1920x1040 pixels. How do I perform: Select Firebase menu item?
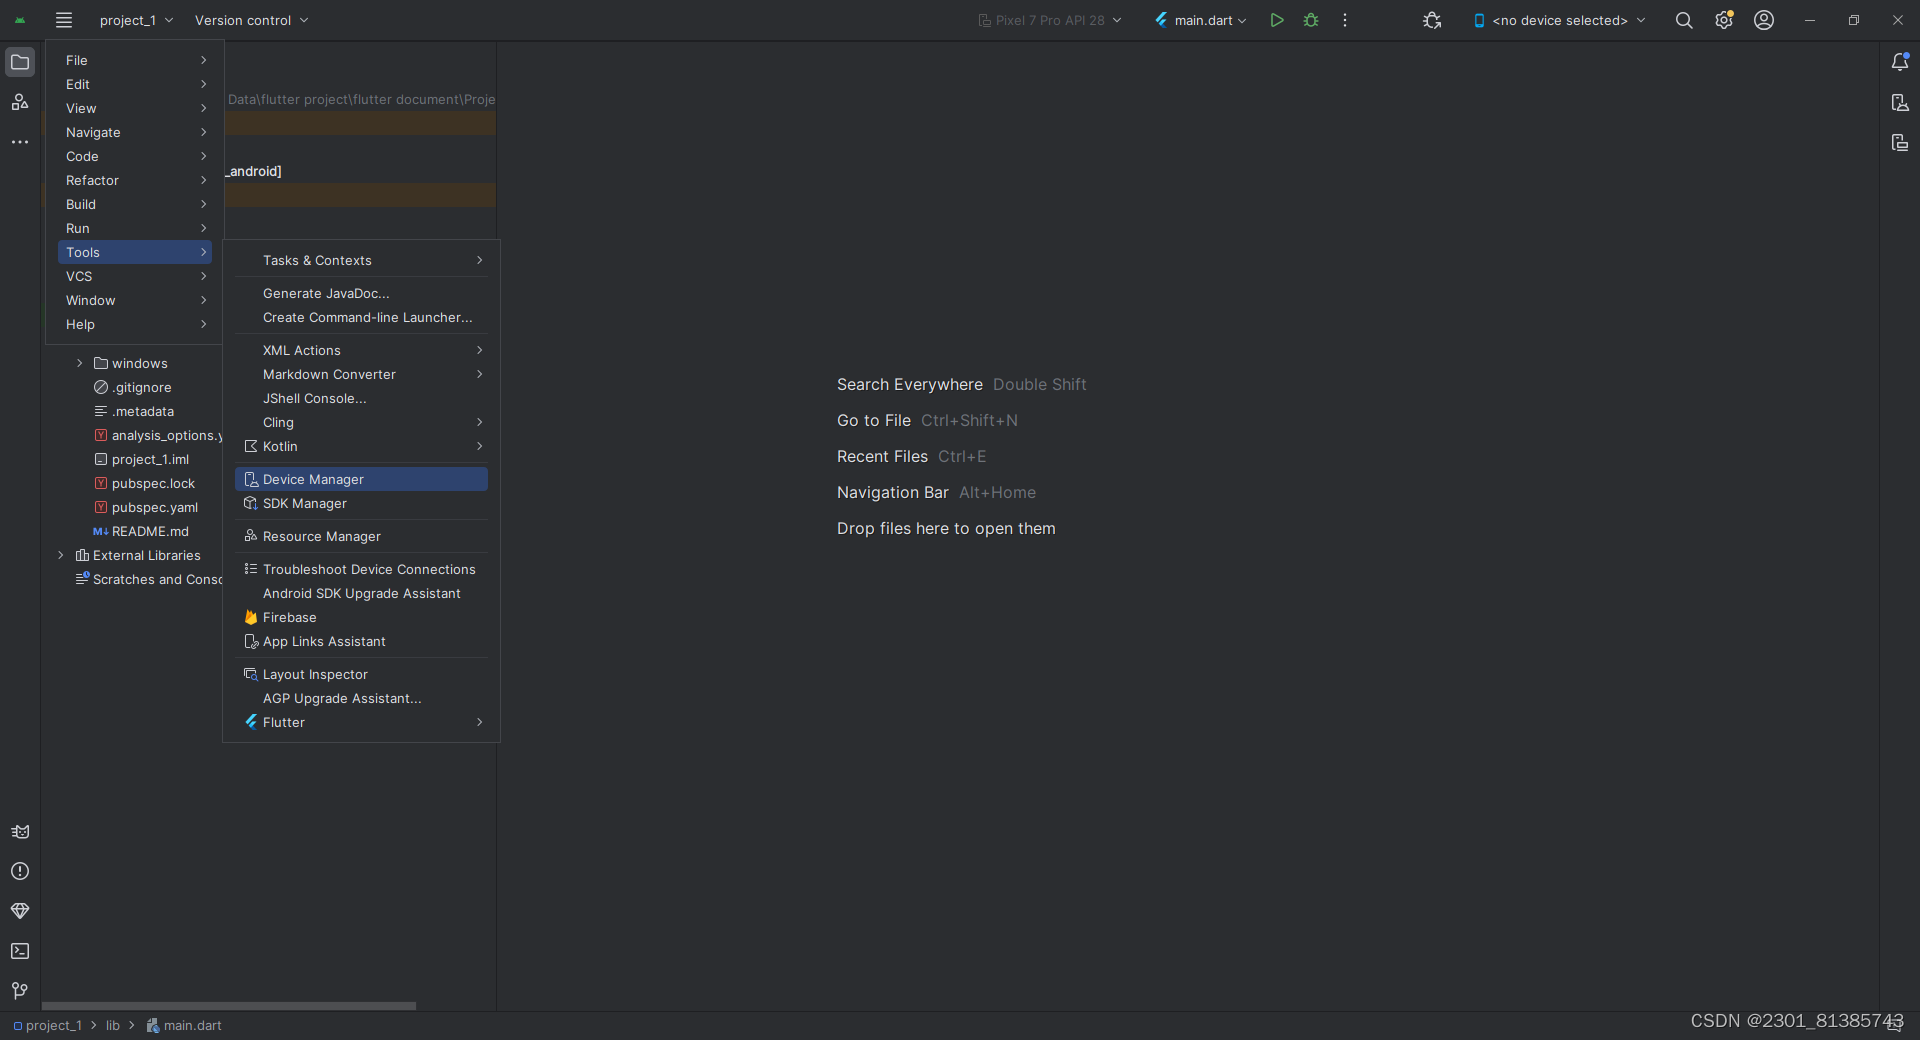click(361, 617)
